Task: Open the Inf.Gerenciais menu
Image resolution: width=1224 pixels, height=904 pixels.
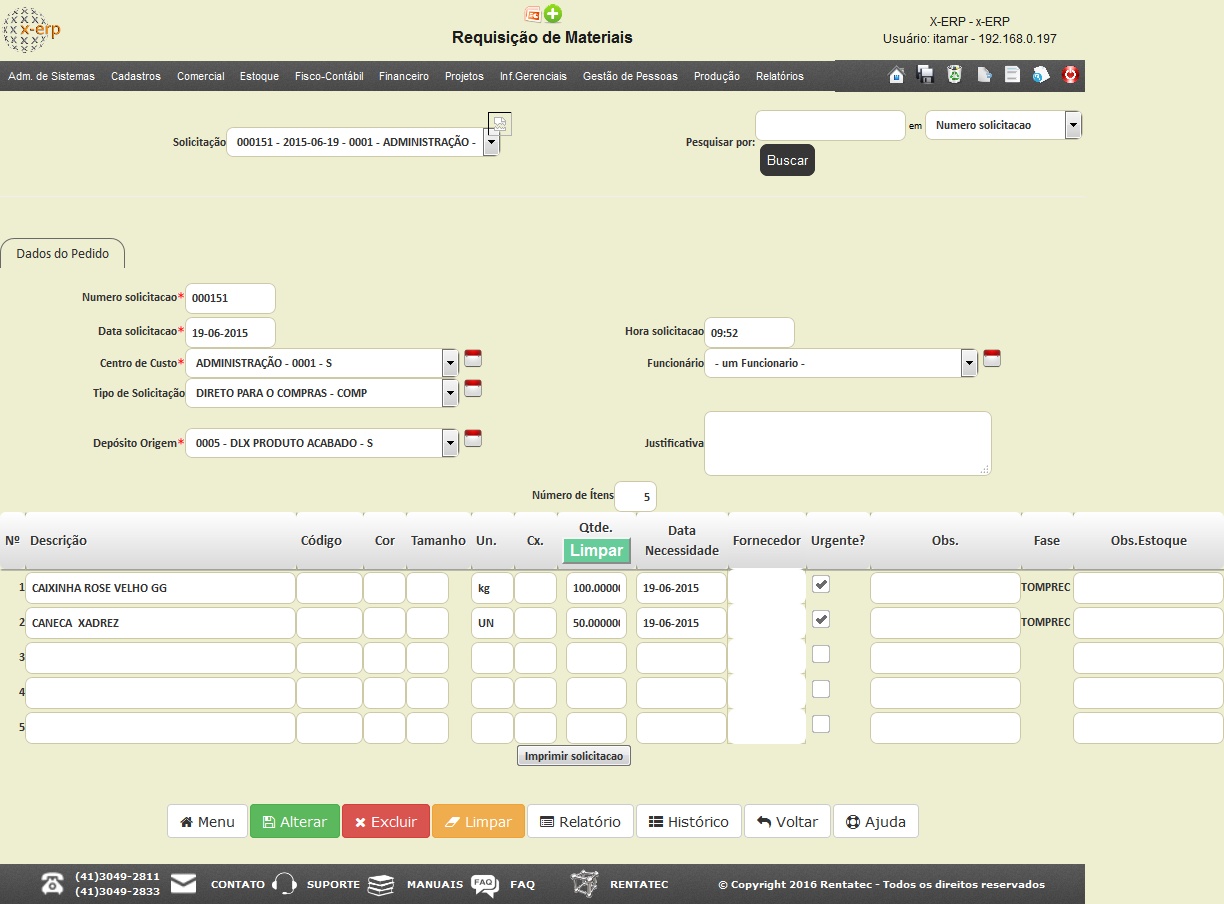Action: (x=533, y=76)
